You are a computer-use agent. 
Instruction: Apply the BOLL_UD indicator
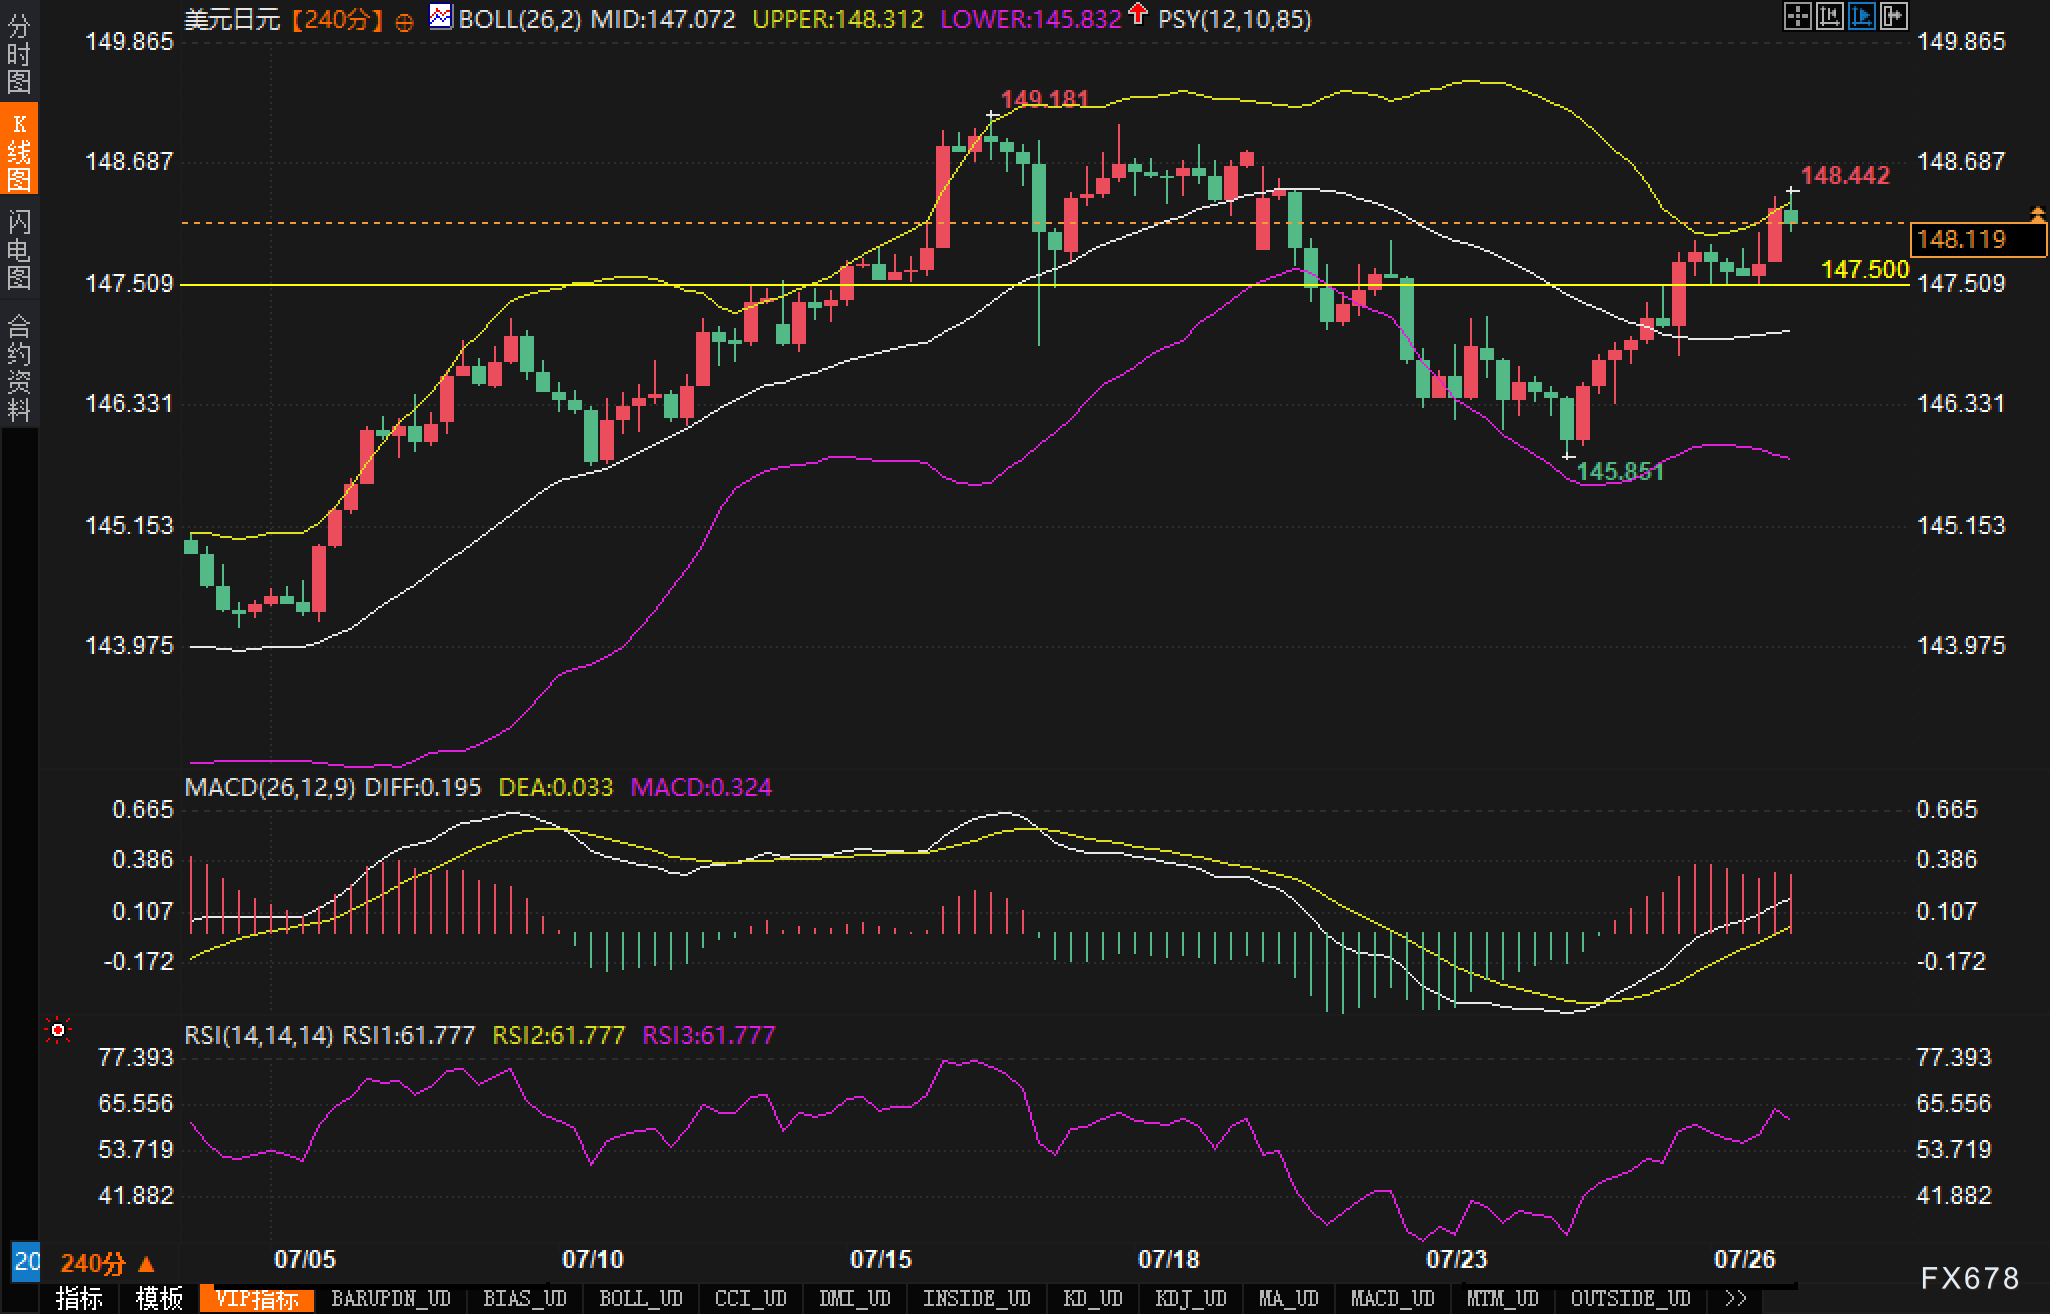pos(640,1298)
